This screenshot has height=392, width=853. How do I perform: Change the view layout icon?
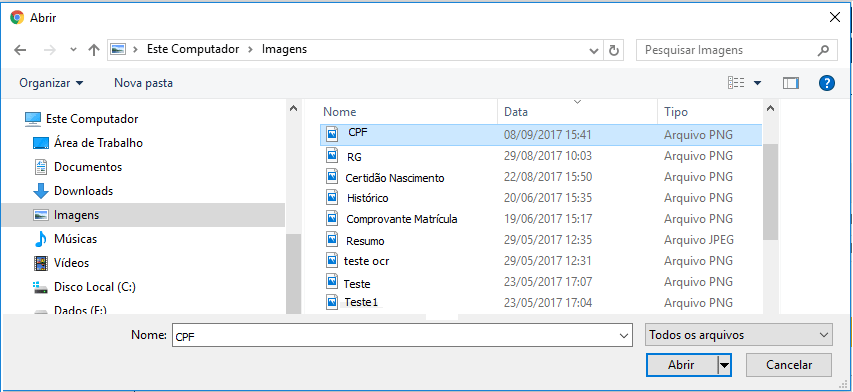[x=736, y=83]
